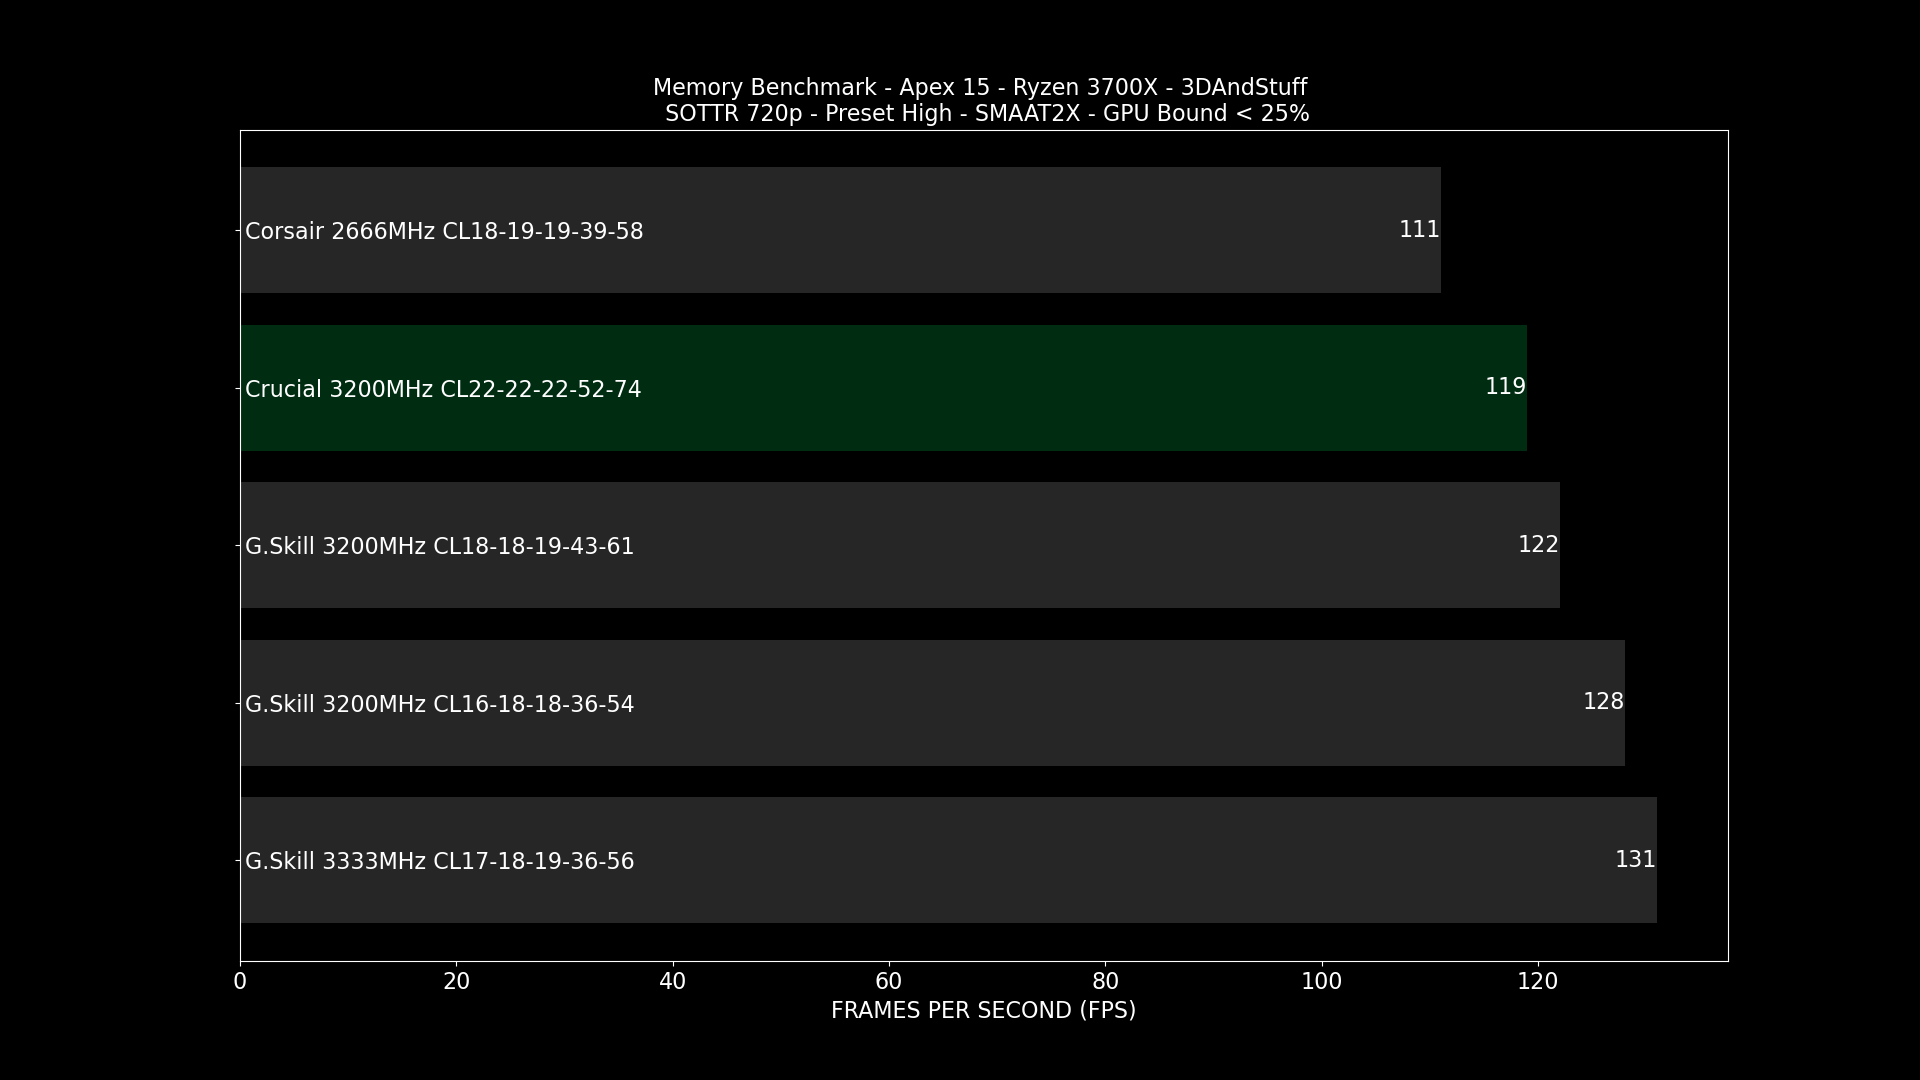This screenshot has height=1080, width=1920.
Task: Click the 120 tick on the x-axis
Action: point(1537,982)
